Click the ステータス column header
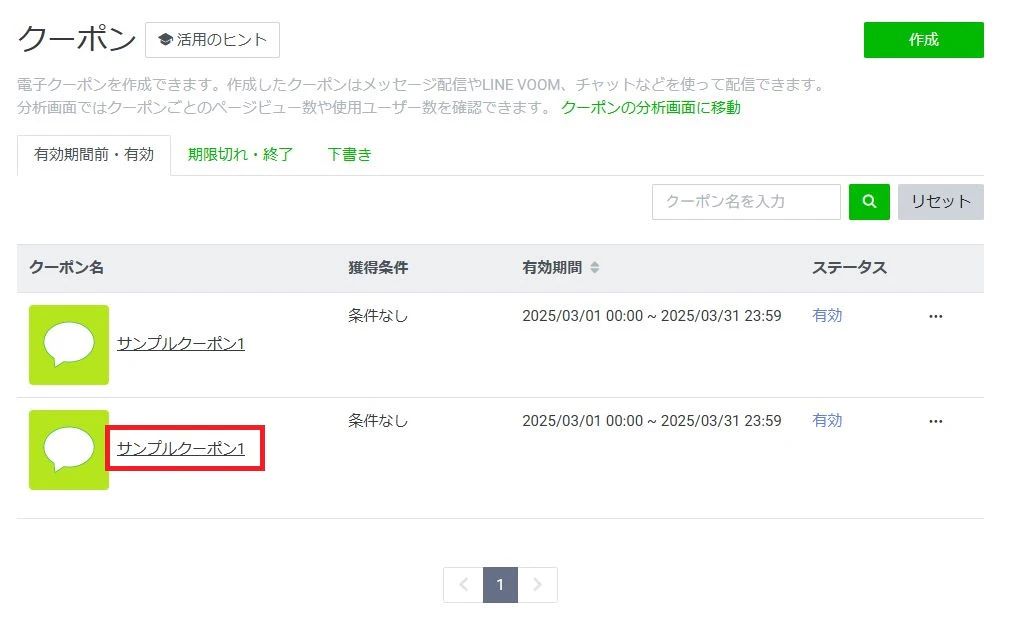Screen dimensions: 1019x621 pyautogui.click(x=849, y=267)
